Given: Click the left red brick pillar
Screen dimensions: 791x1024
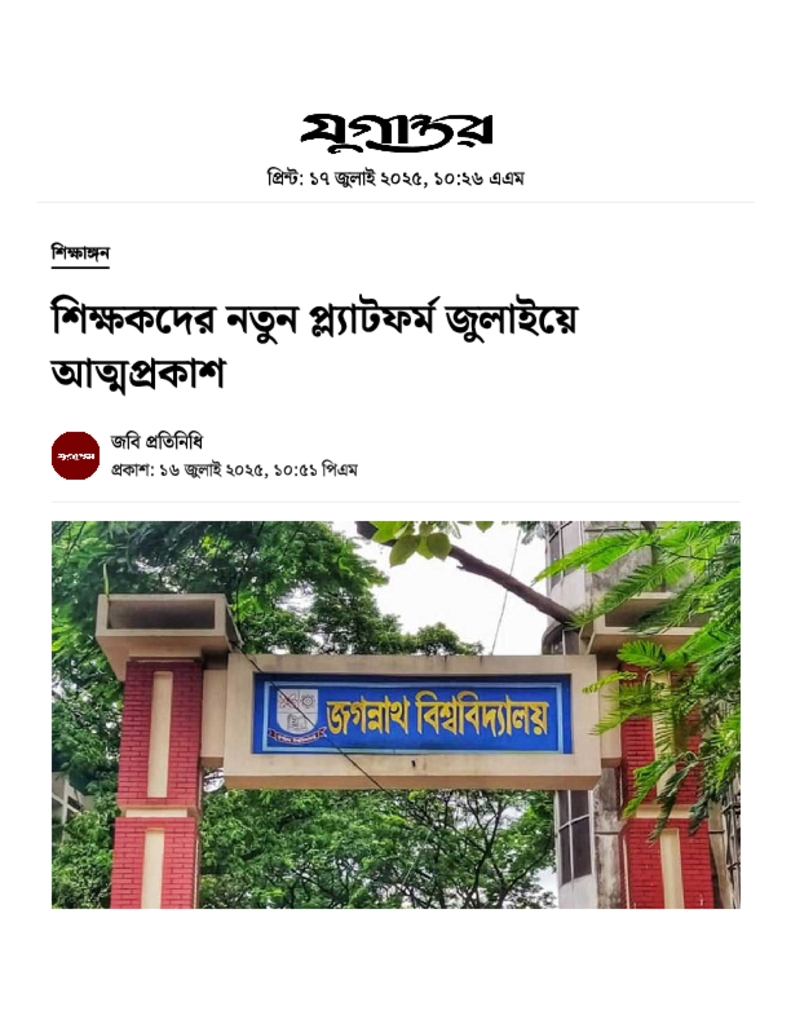Looking at the screenshot, I should pos(157,785).
